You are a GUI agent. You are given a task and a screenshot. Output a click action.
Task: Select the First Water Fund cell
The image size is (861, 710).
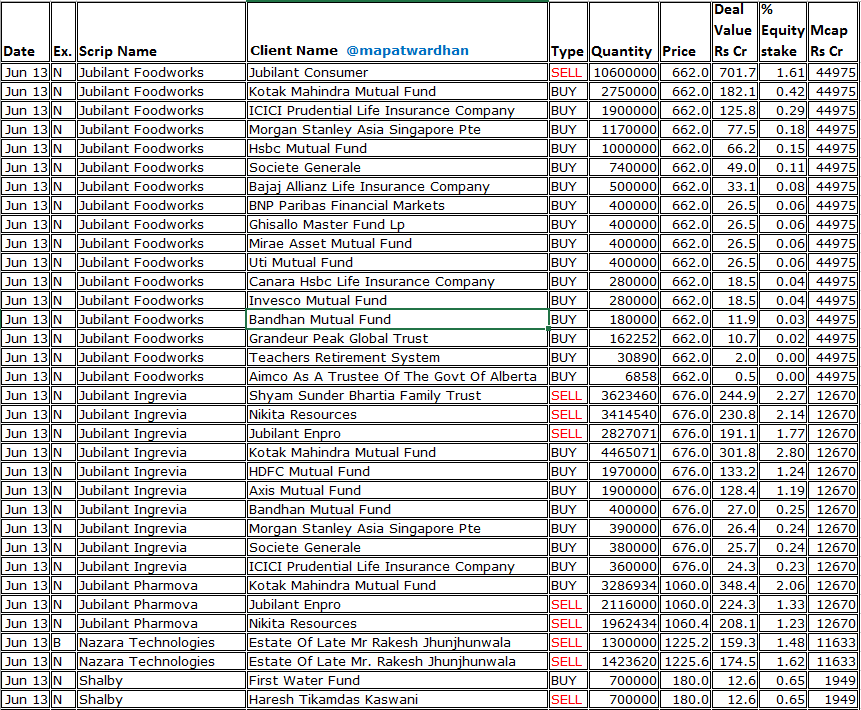(x=398, y=680)
